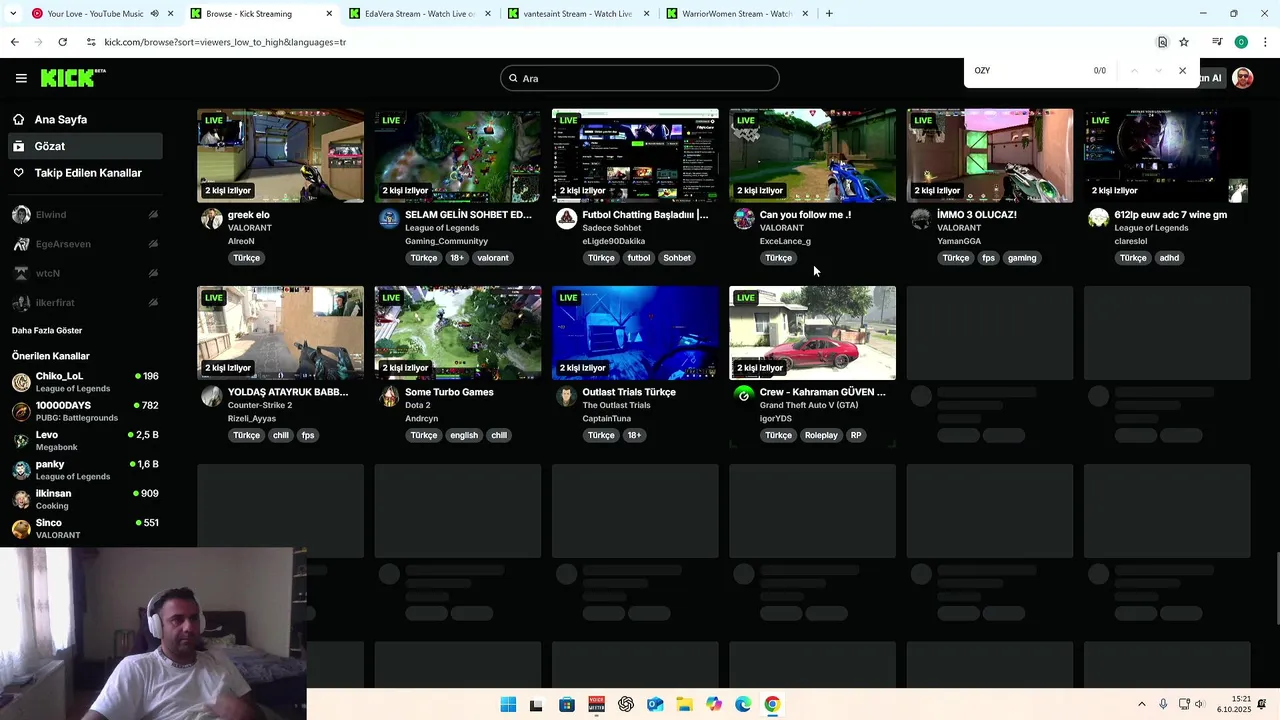The height and width of the screenshot is (720, 1280).
Task: Open a new browser tab
Action: 829,14
